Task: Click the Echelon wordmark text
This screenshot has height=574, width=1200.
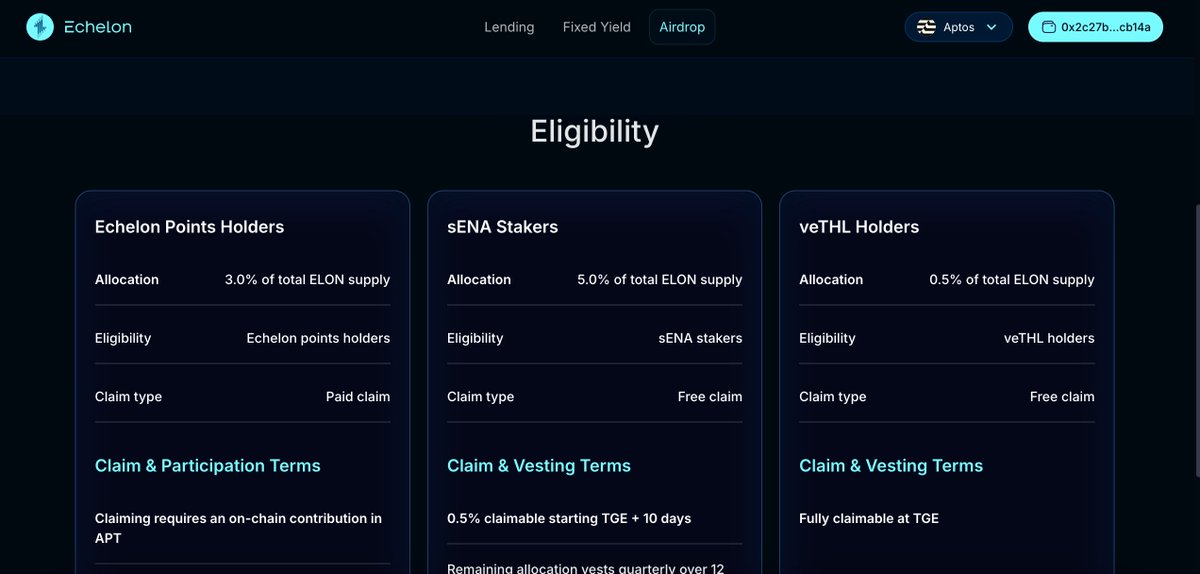Action: coord(97,27)
